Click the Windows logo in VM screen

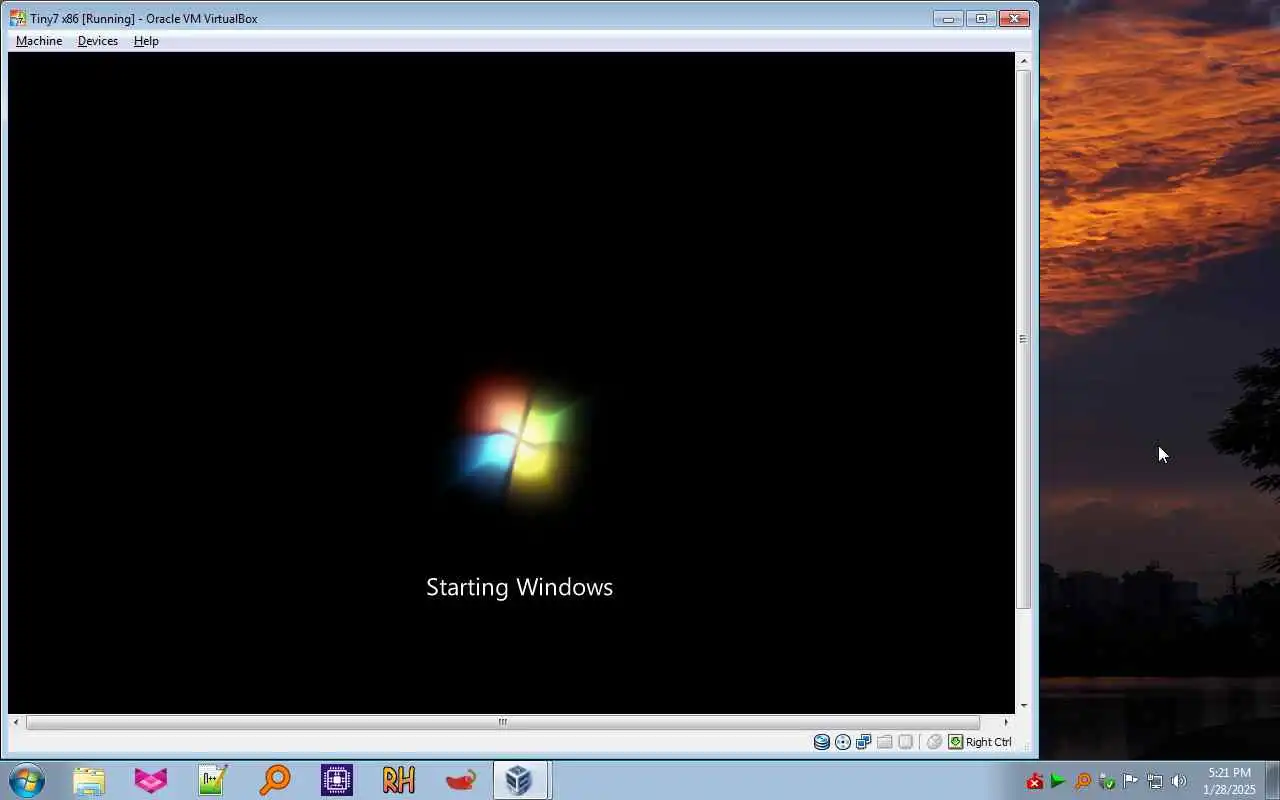coord(518,438)
